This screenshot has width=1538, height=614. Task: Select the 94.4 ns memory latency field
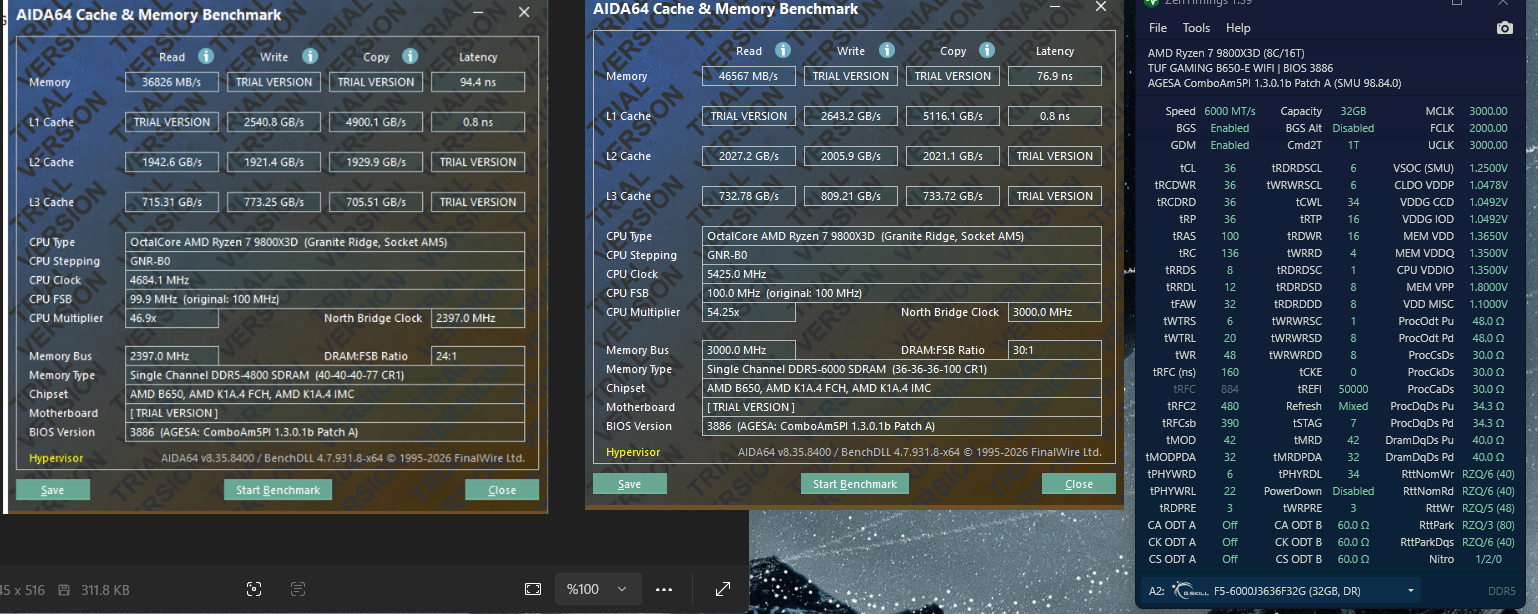coord(478,82)
